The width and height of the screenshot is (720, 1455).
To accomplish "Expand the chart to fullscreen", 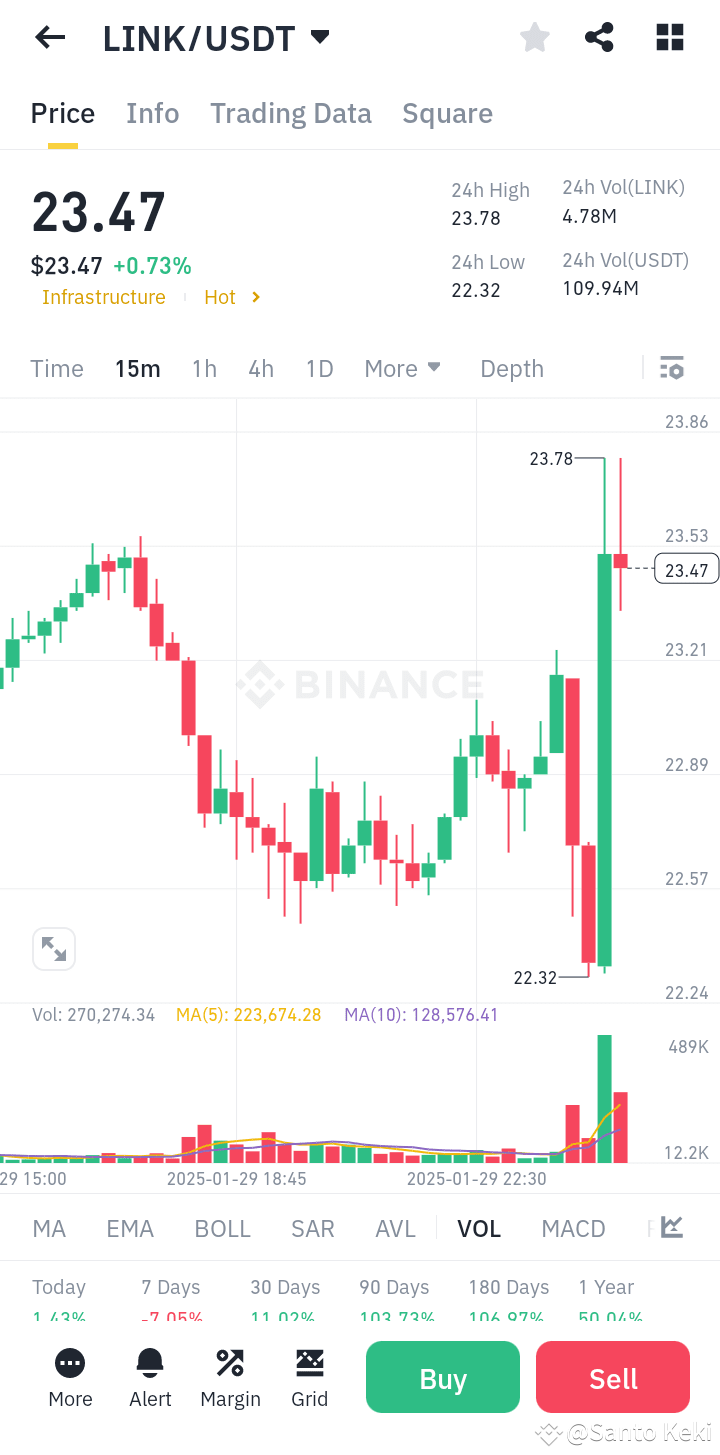I will click(x=54, y=948).
